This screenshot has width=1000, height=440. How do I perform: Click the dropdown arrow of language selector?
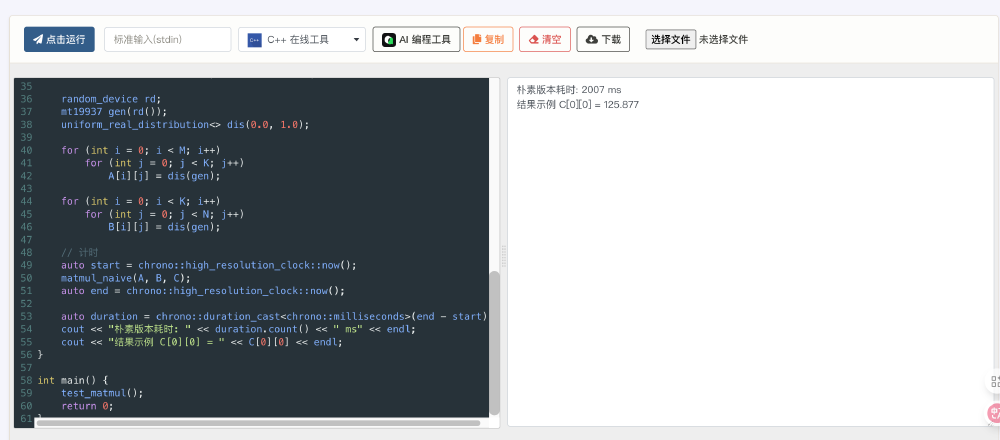(356, 40)
